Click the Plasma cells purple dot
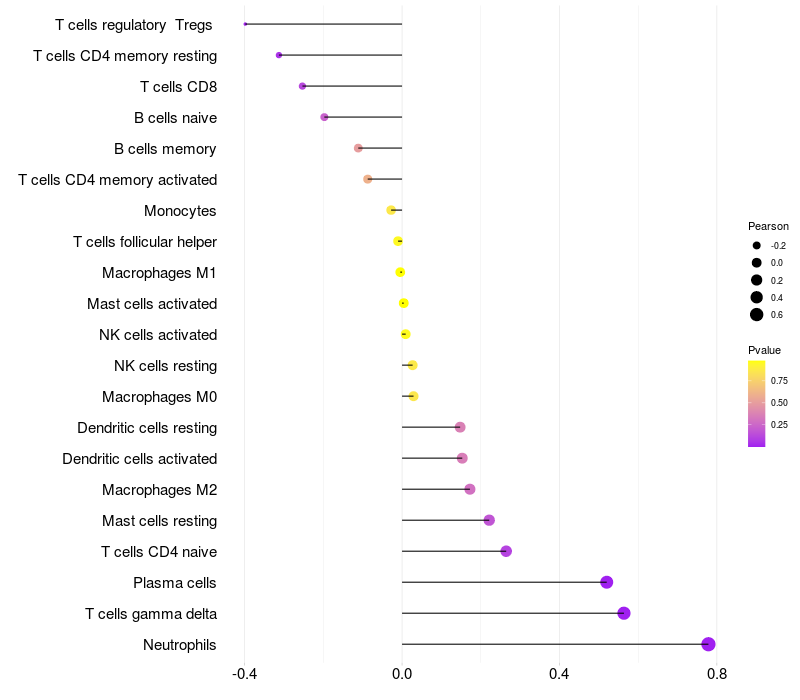 [x=606, y=582]
